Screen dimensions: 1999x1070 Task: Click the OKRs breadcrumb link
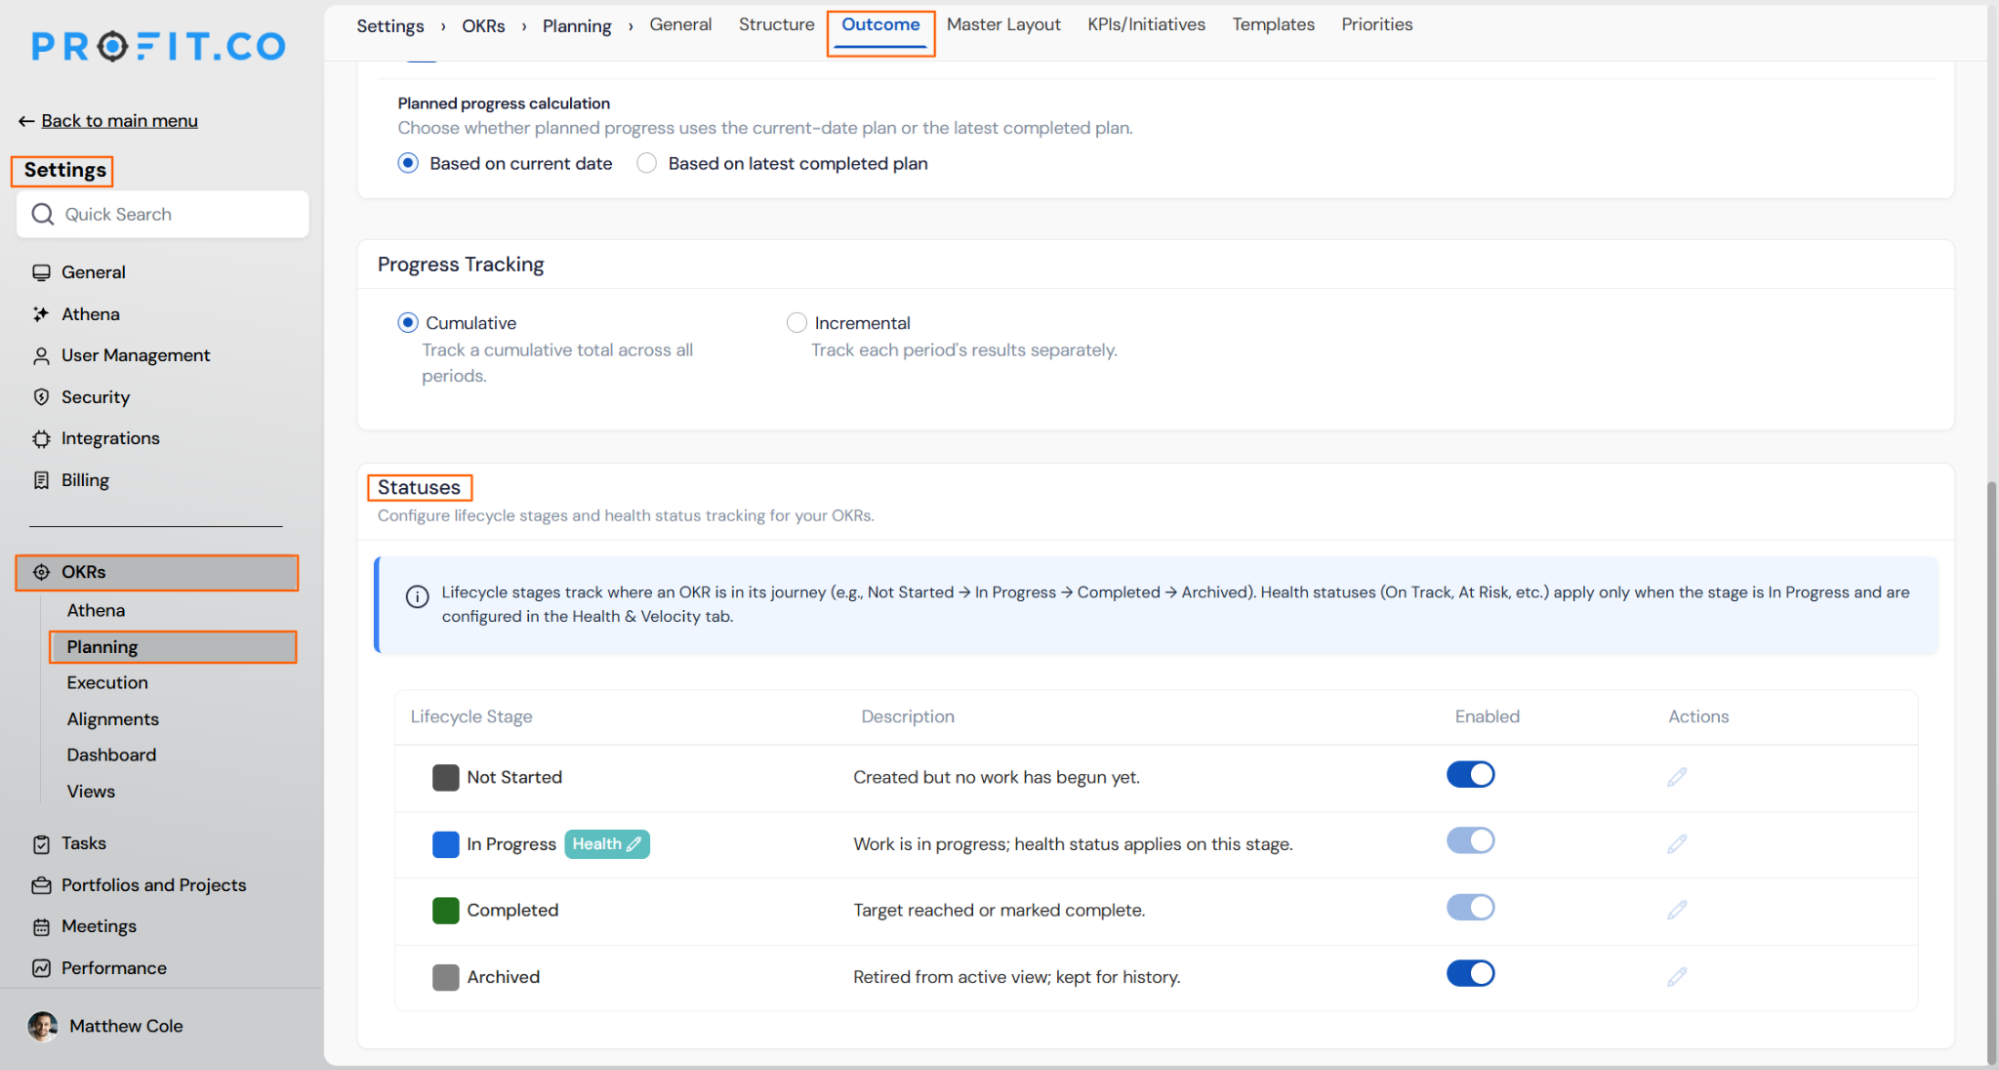(x=483, y=26)
